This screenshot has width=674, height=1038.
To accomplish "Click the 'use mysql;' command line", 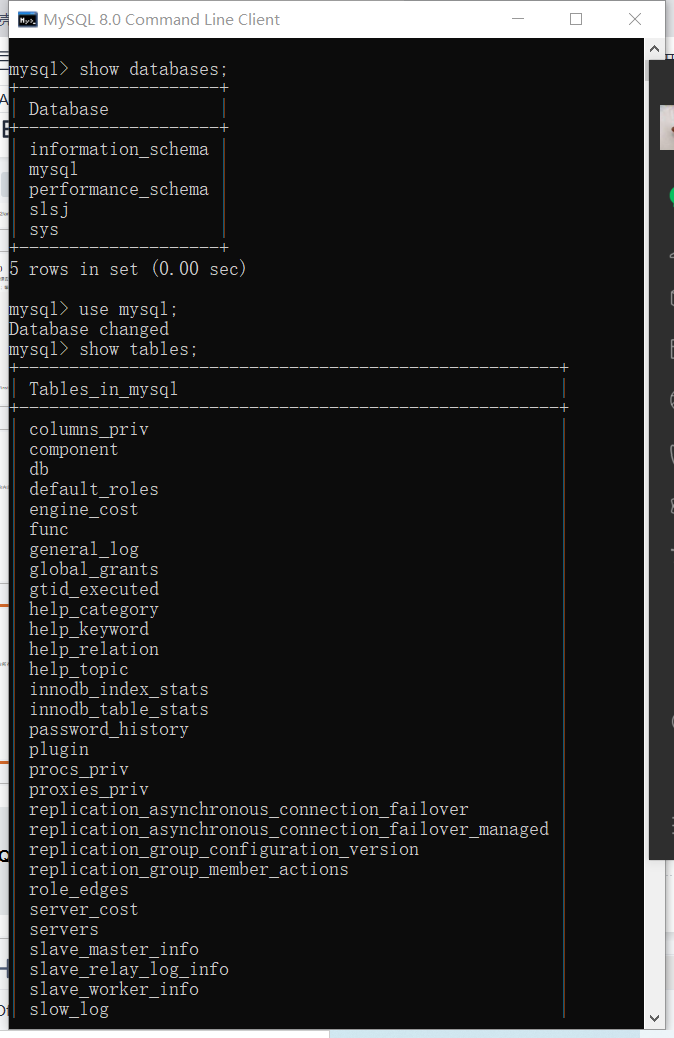I will (x=93, y=309).
